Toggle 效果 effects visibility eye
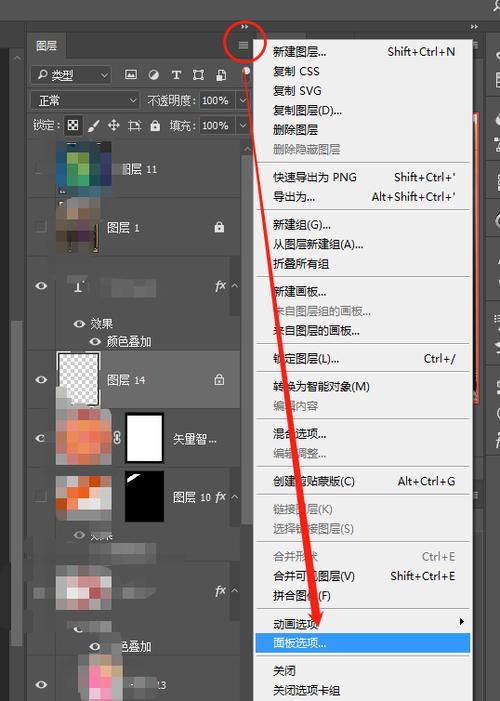Image resolution: width=500 pixels, height=701 pixels. tap(79, 324)
